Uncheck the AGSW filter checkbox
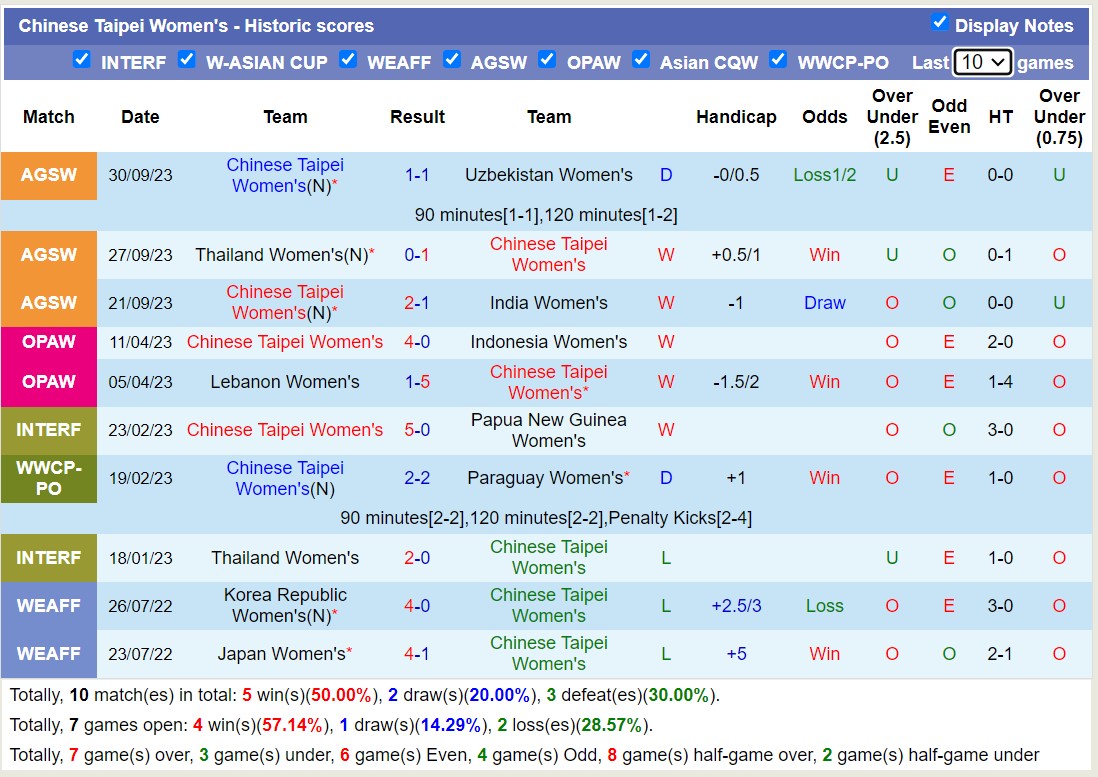Viewport: 1098px width, 777px height. pos(452,60)
